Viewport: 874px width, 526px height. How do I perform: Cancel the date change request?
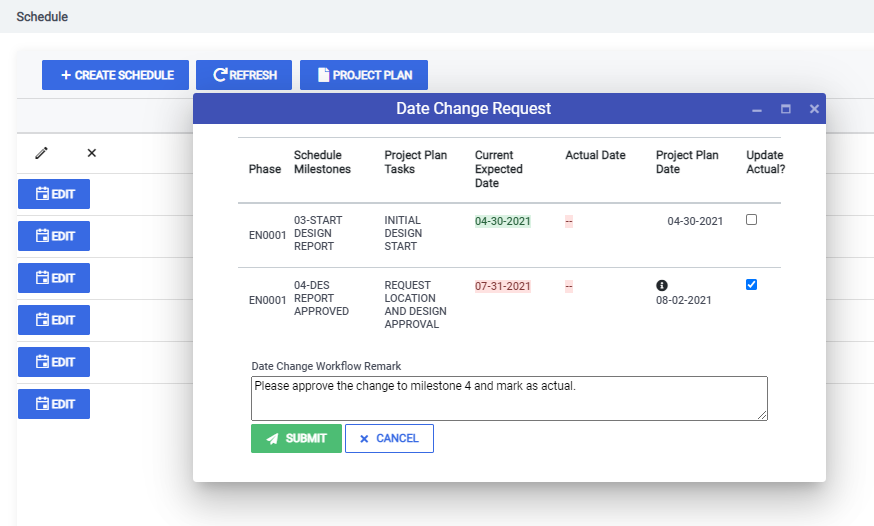(389, 439)
